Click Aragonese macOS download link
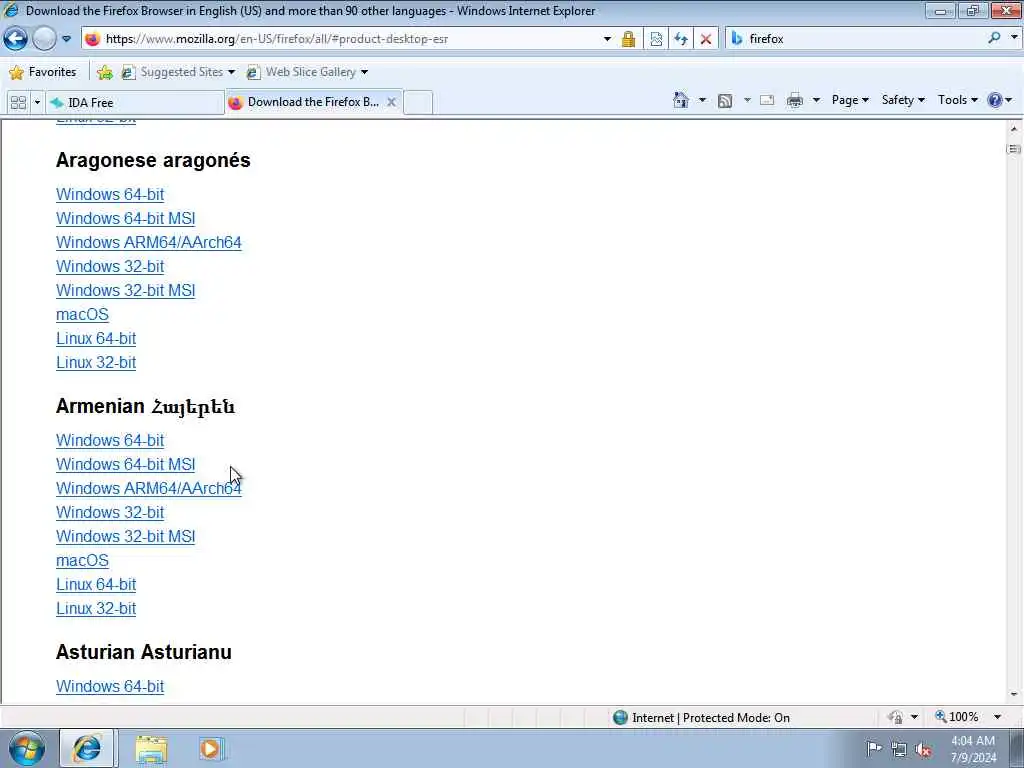The image size is (1024, 768). point(82,315)
